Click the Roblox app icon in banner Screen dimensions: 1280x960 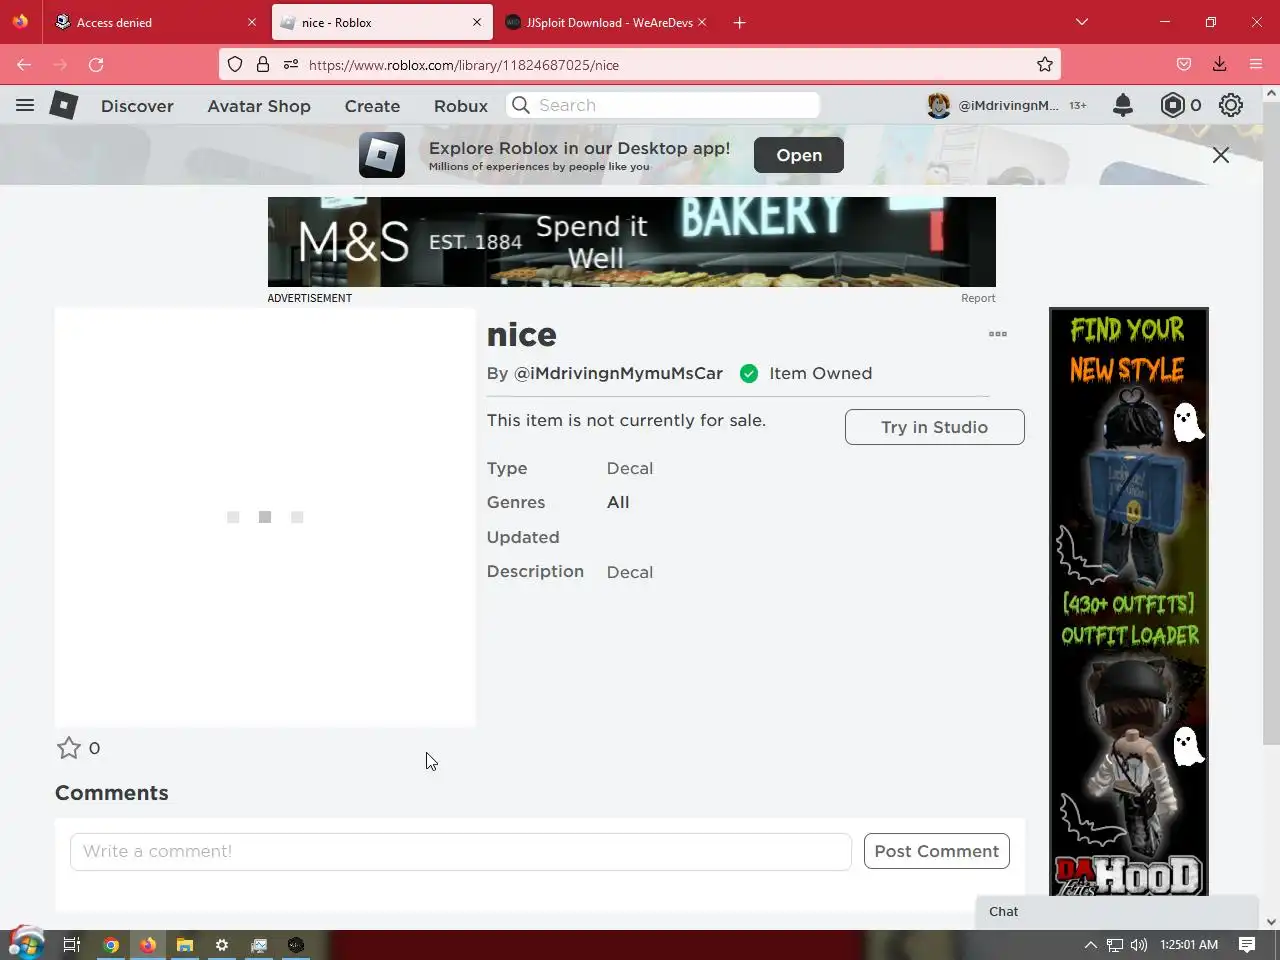tap(382, 155)
